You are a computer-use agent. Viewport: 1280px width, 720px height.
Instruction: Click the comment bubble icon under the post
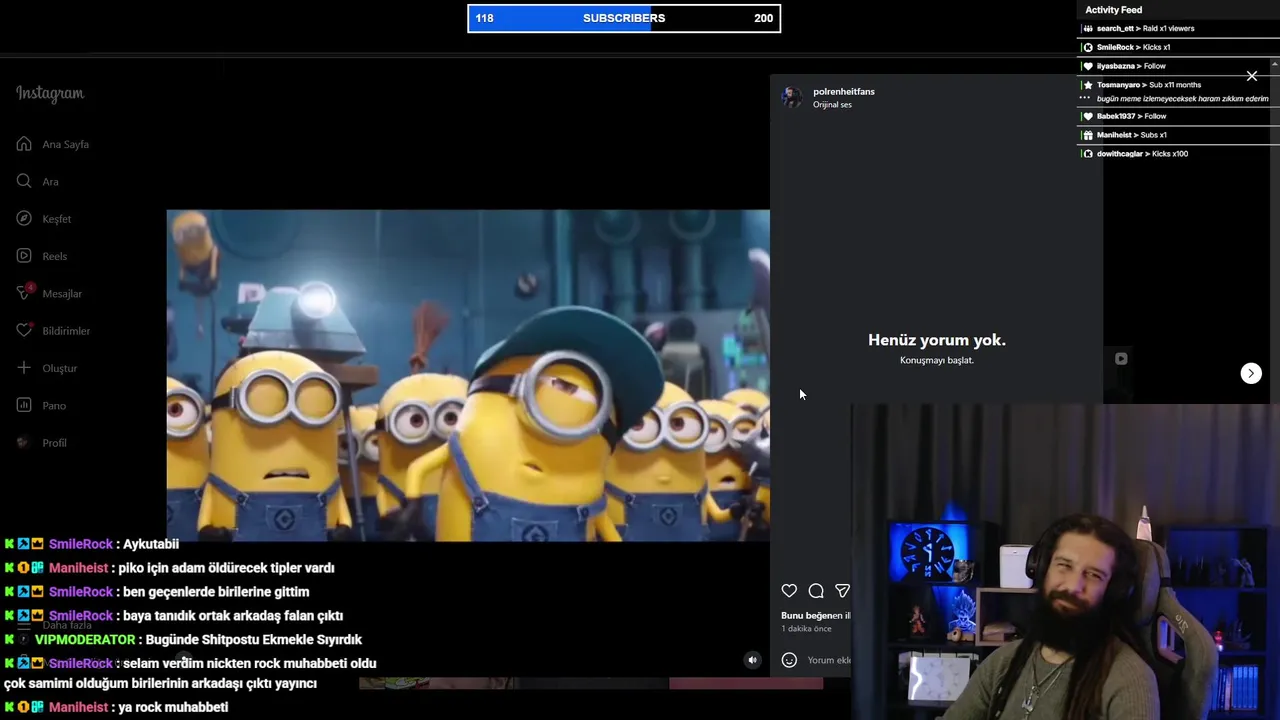coord(816,591)
